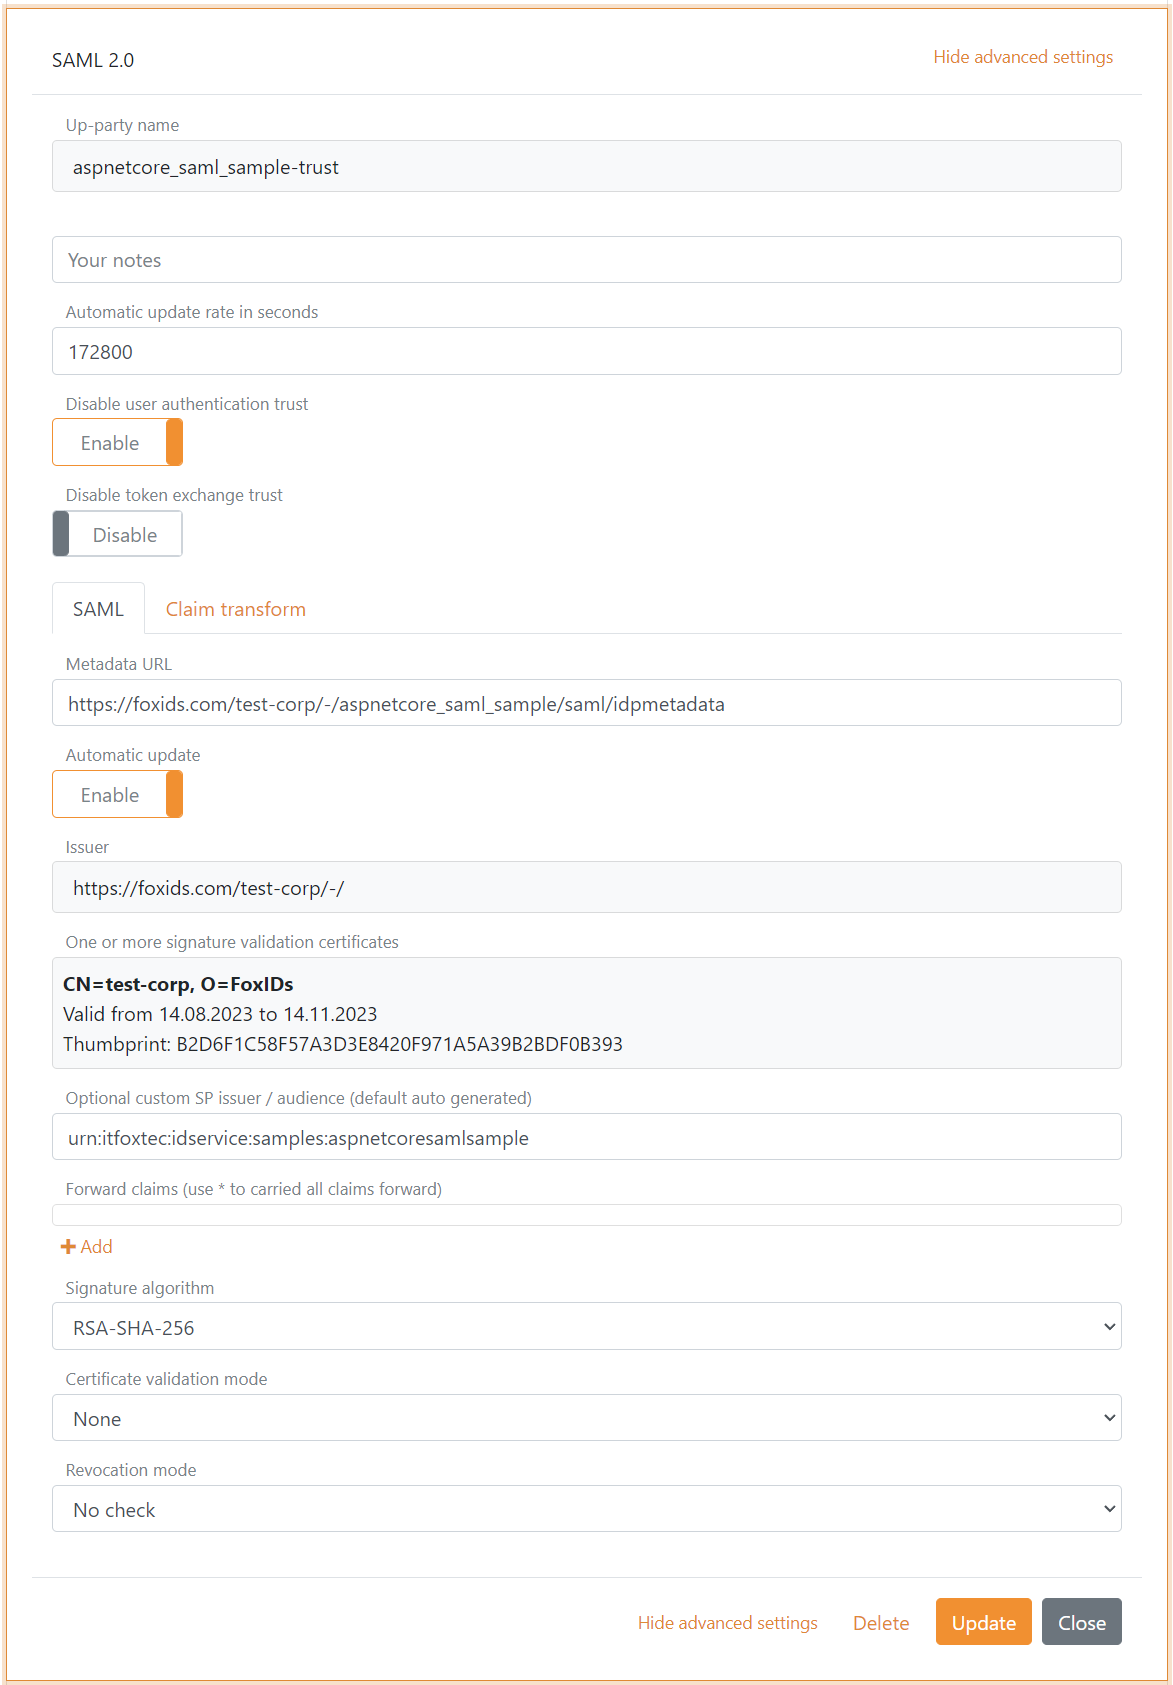This screenshot has height=1685, width=1173.
Task: Select the SAML tab
Action: (x=98, y=609)
